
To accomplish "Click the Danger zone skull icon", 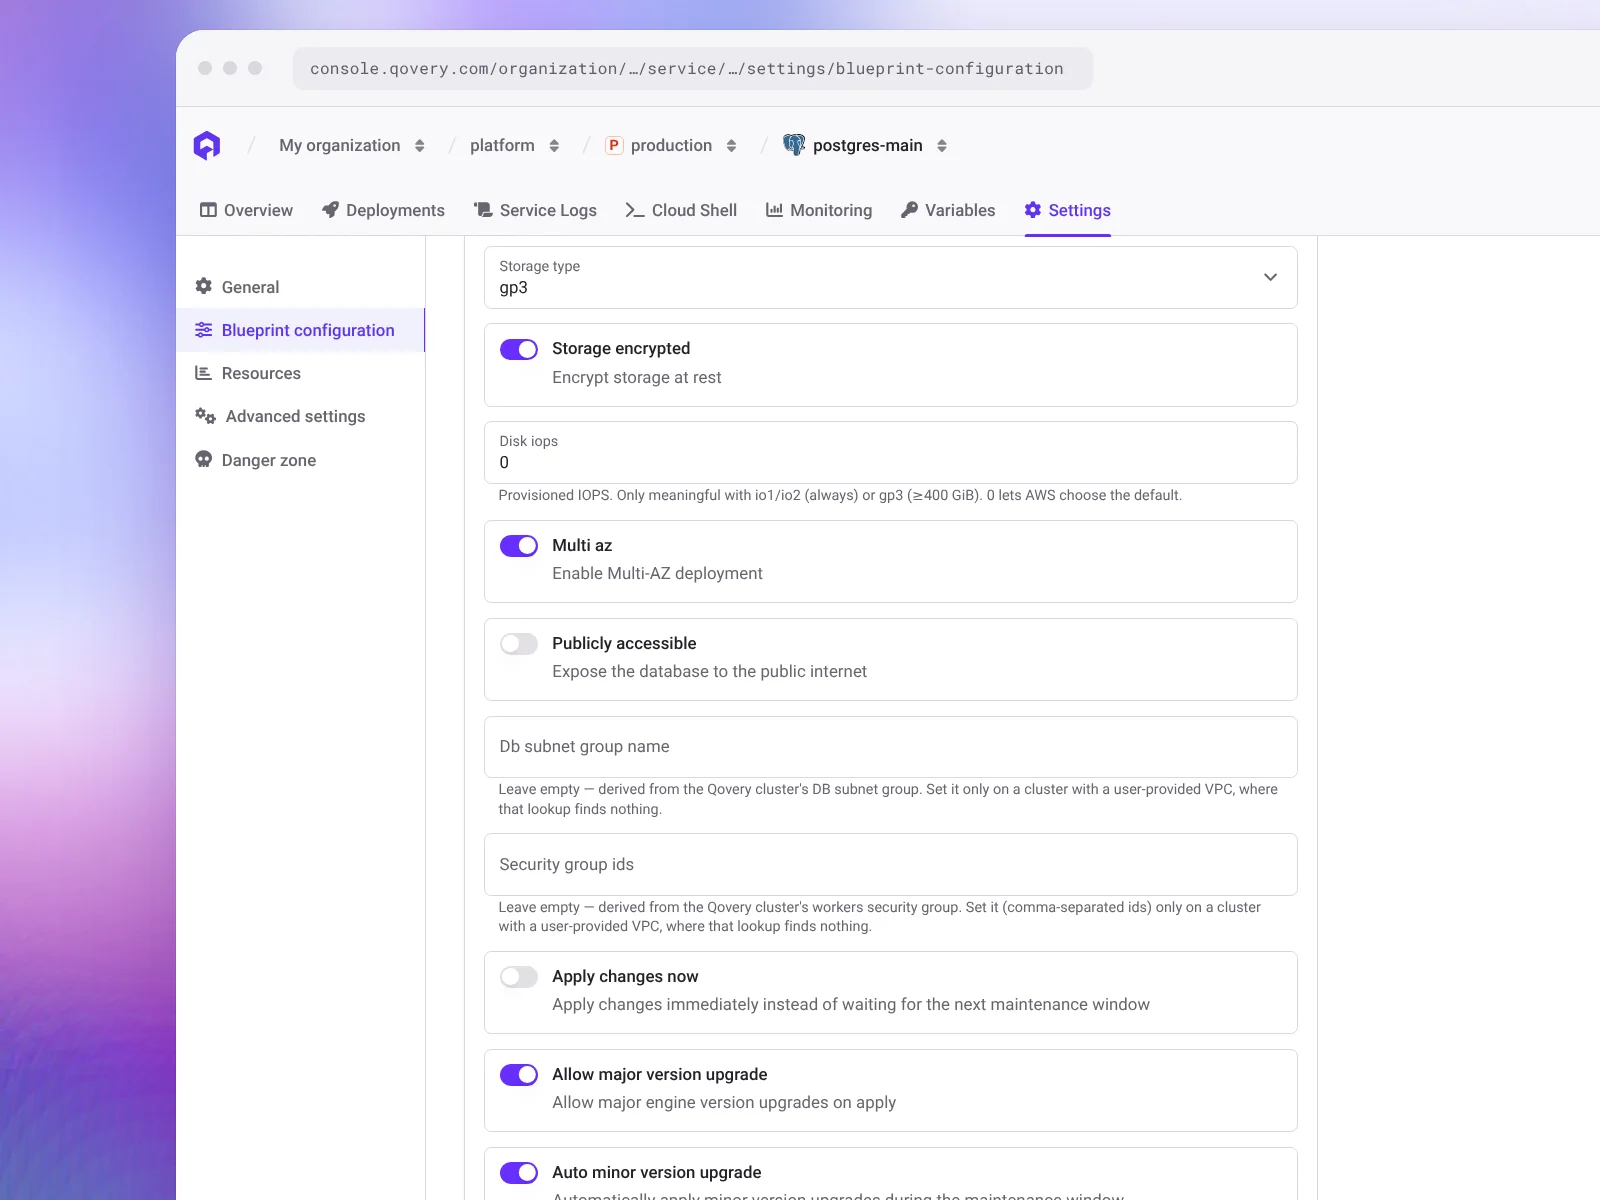I will 204,459.
